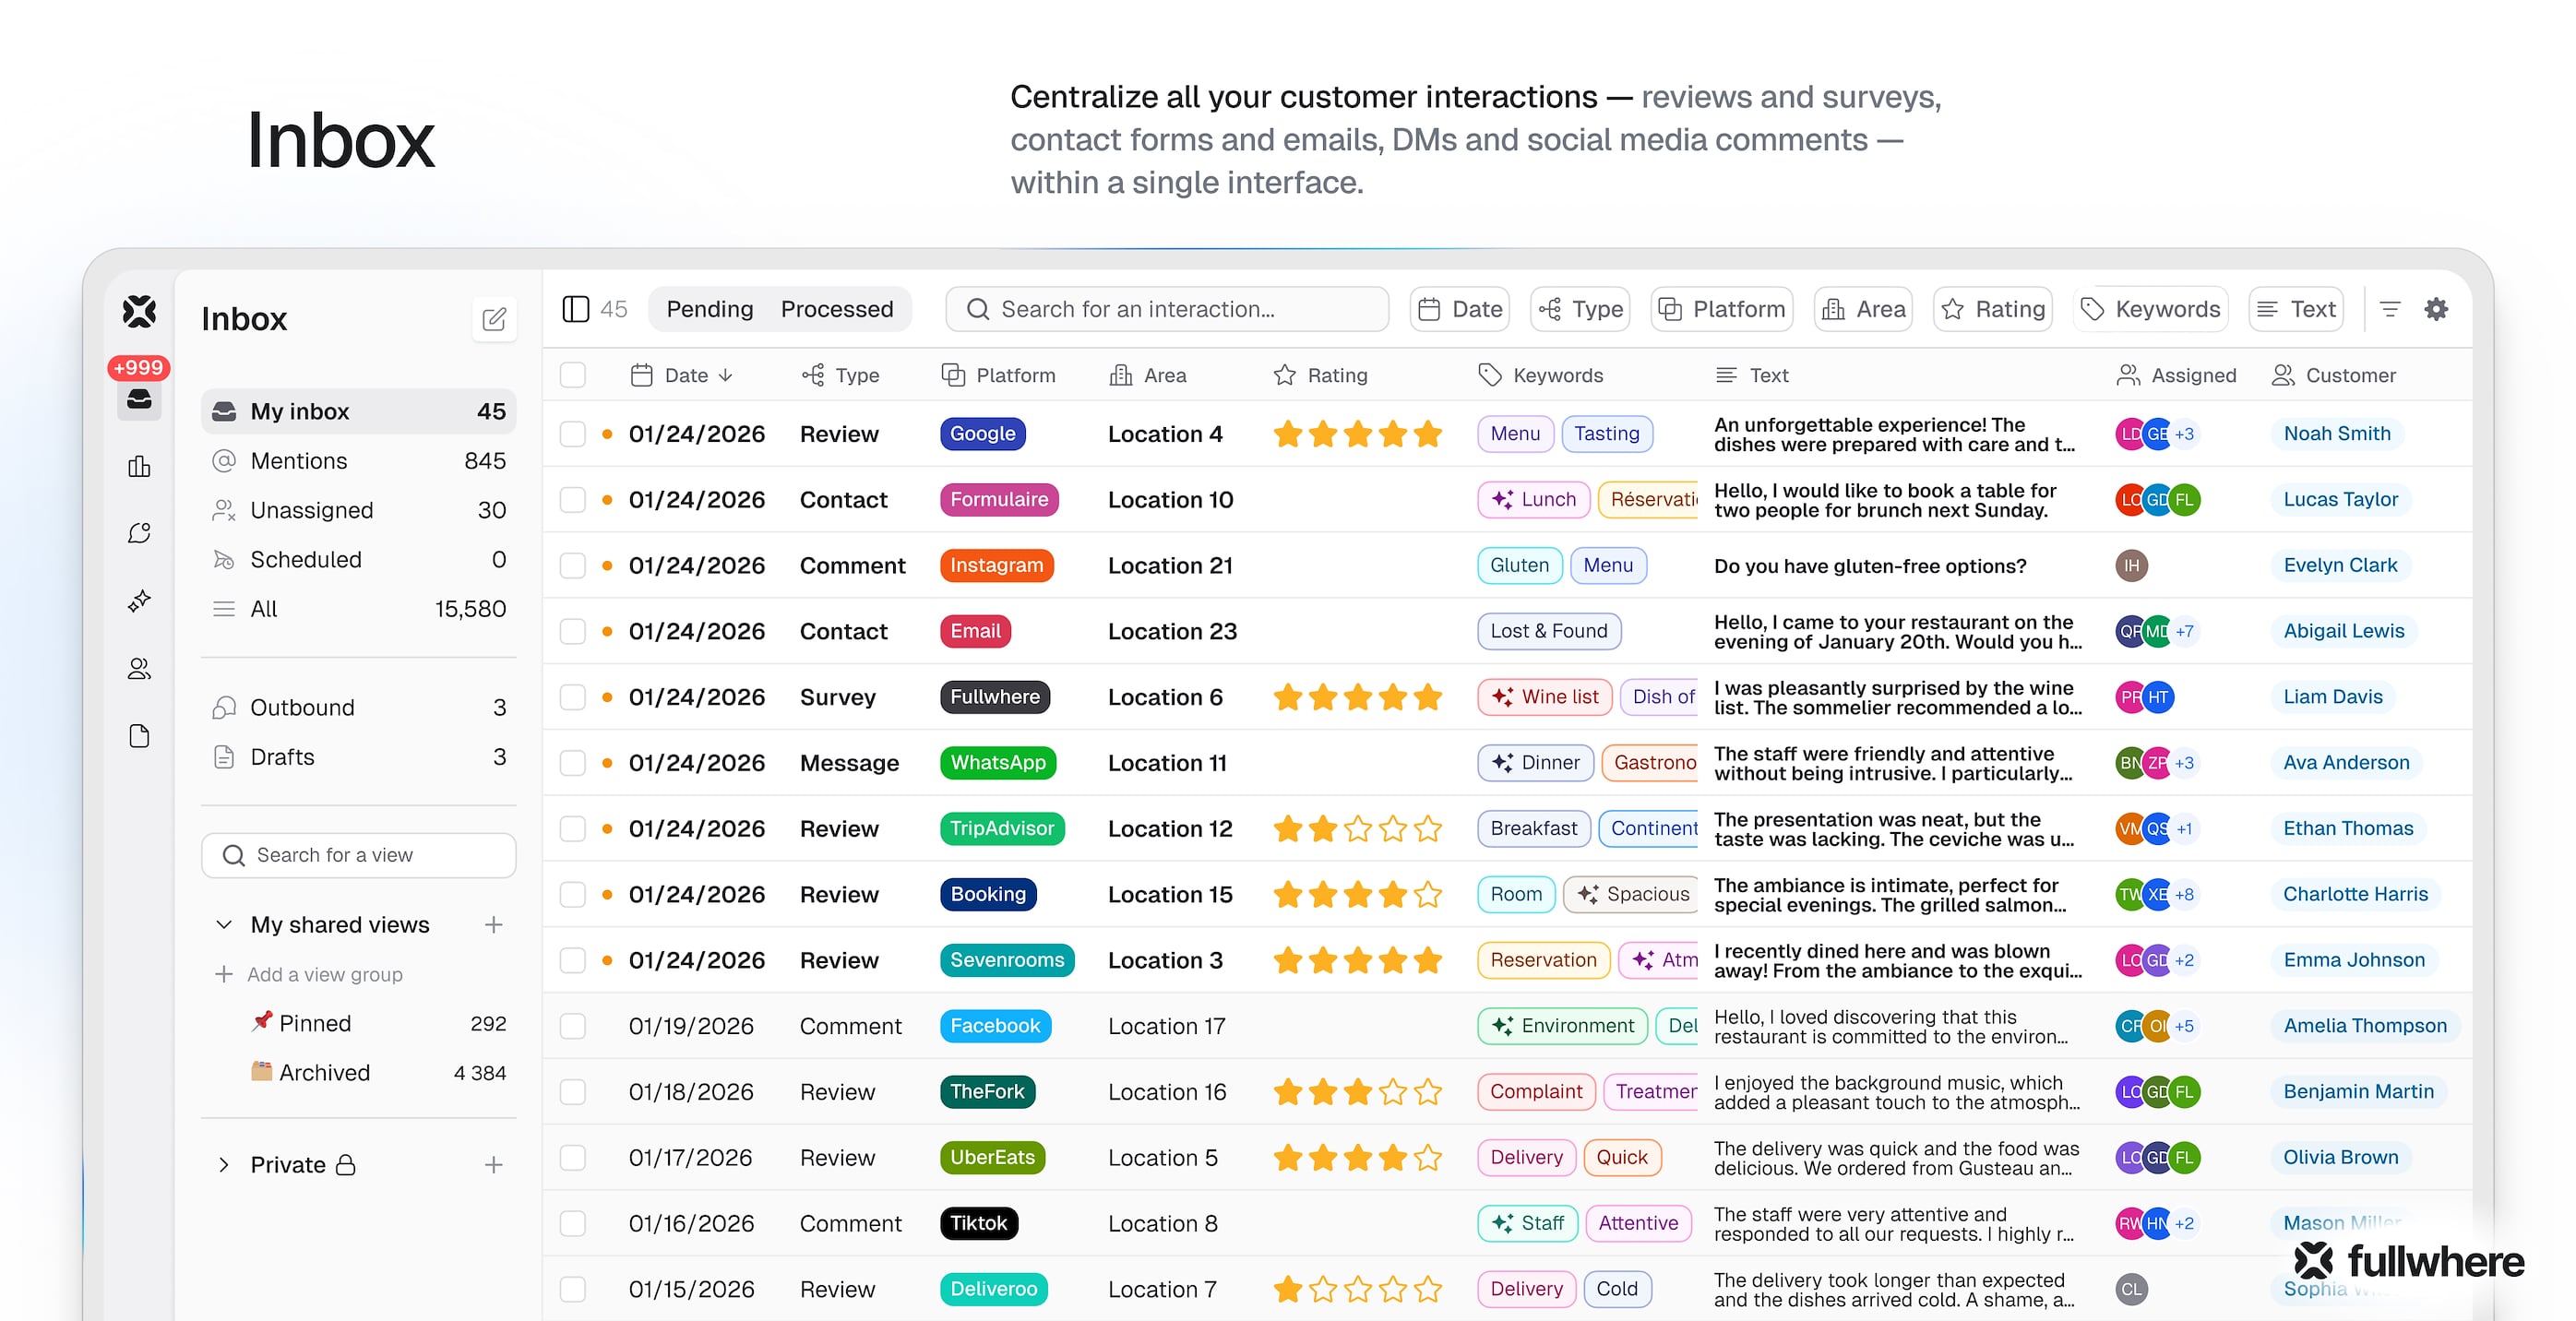This screenshot has width=2576, height=1321.
Task: Click Add a view group
Action: click(323, 974)
